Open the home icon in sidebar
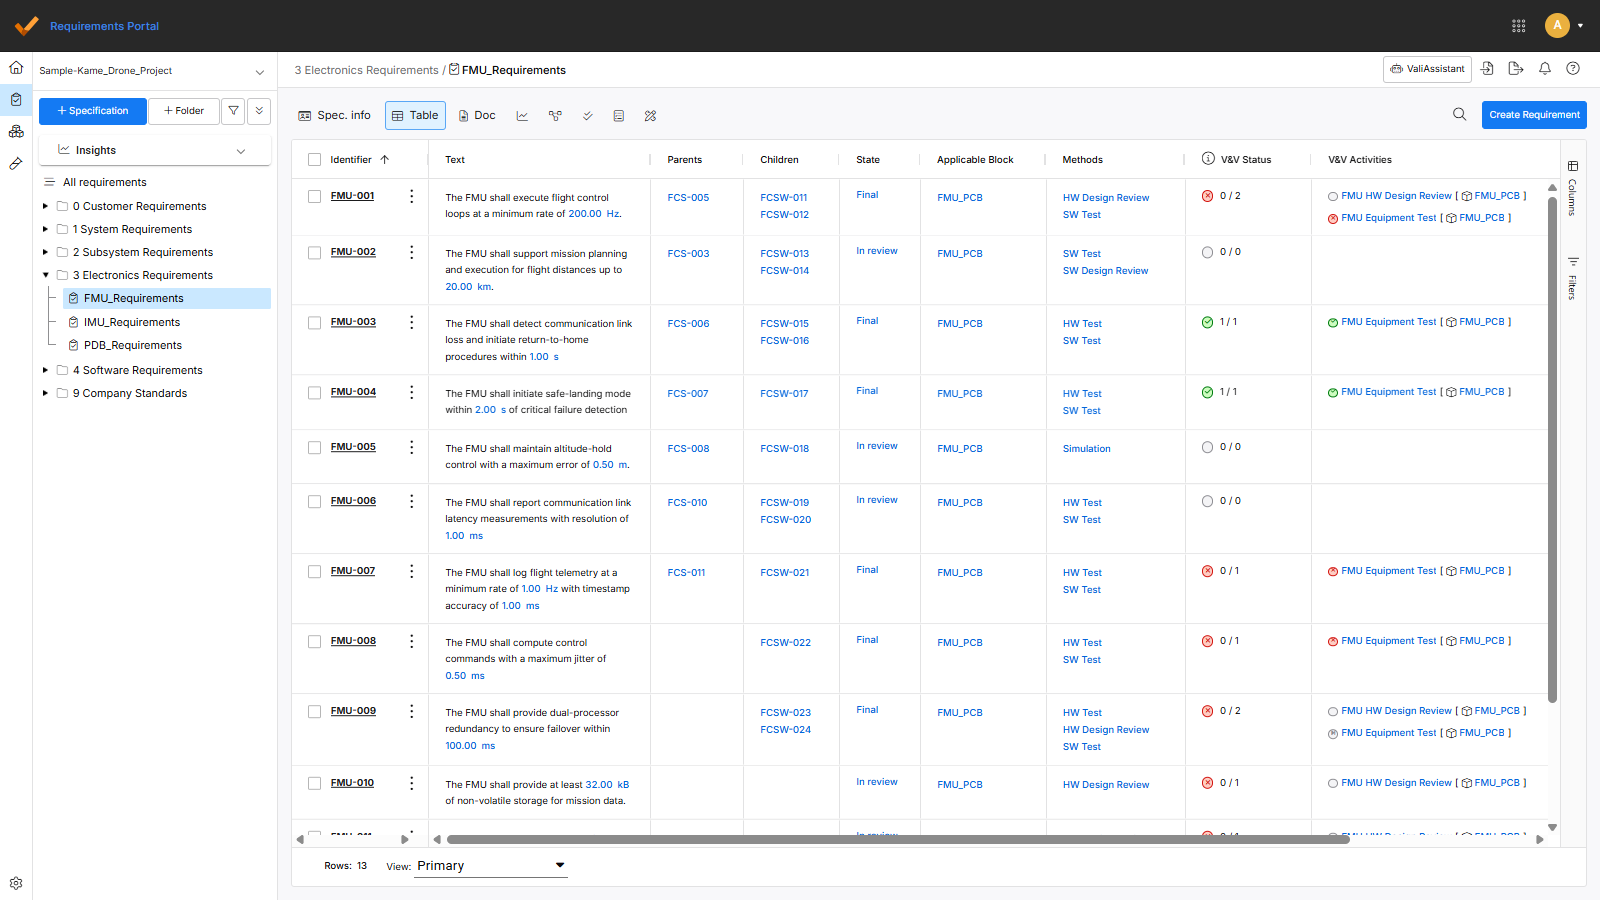Image resolution: width=1600 pixels, height=900 pixels. [x=16, y=68]
